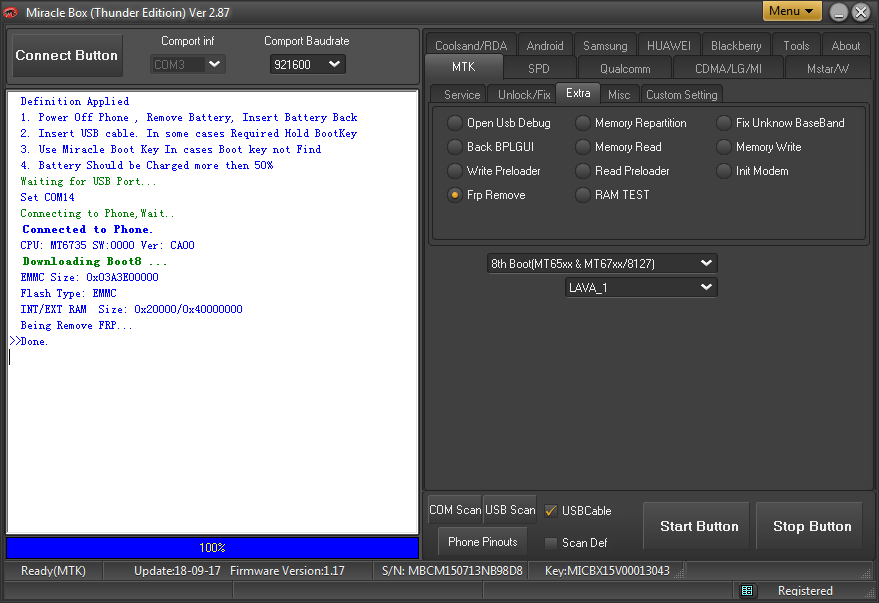879x603 pixels.
Task: Click 'Flash Type: EMMC' log line
Action: click(69, 293)
